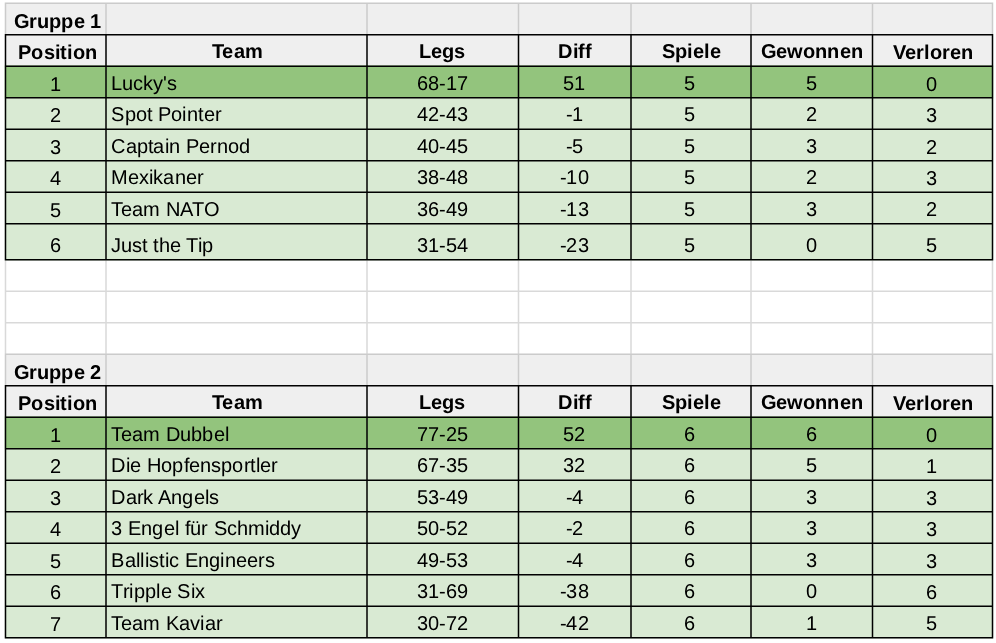Select the Team Kaviar cell
The width and height of the screenshot is (996, 643).
click(236, 623)
